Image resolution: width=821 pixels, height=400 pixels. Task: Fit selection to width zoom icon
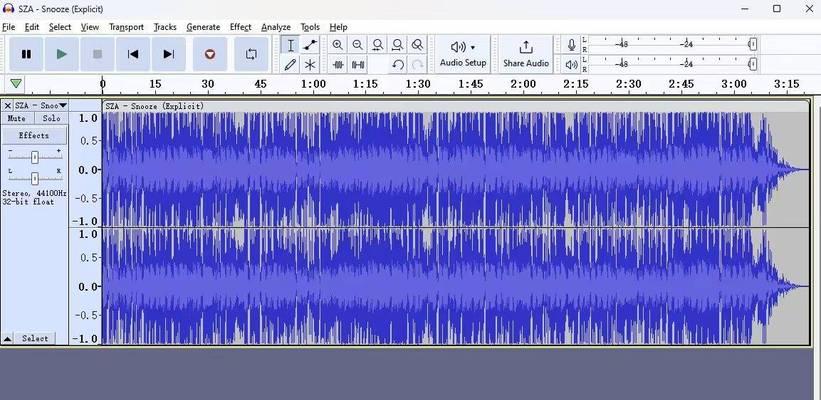[378, 45]
